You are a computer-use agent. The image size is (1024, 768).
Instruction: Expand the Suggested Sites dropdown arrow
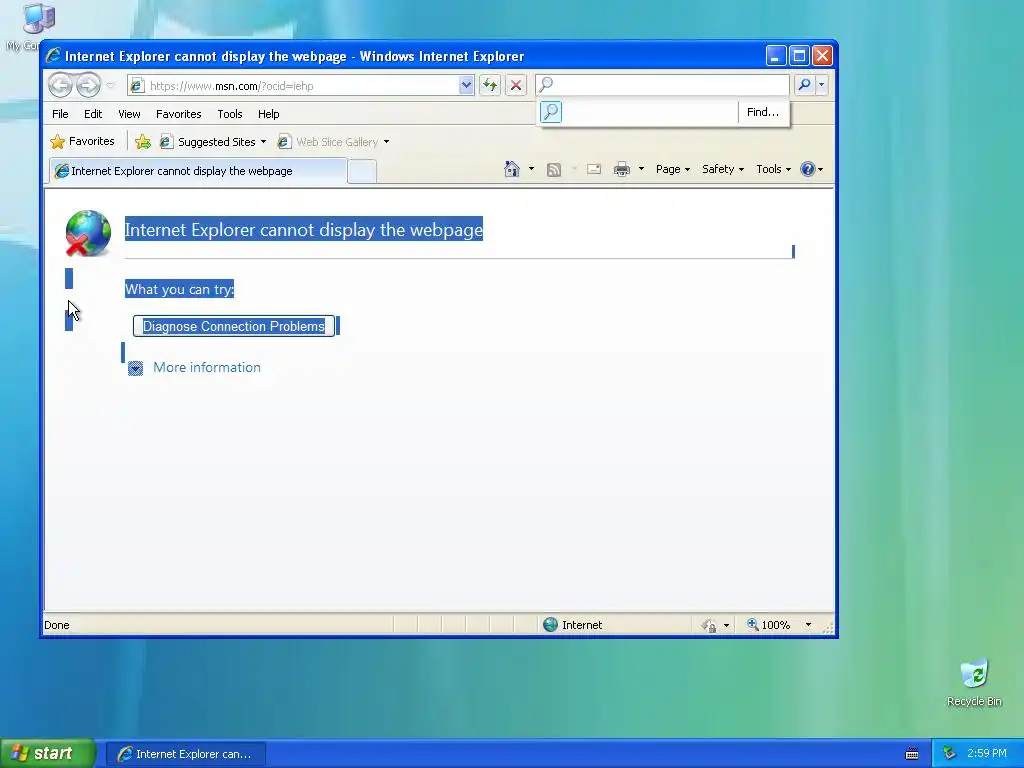pyautogui.click(x=263, y=142)
